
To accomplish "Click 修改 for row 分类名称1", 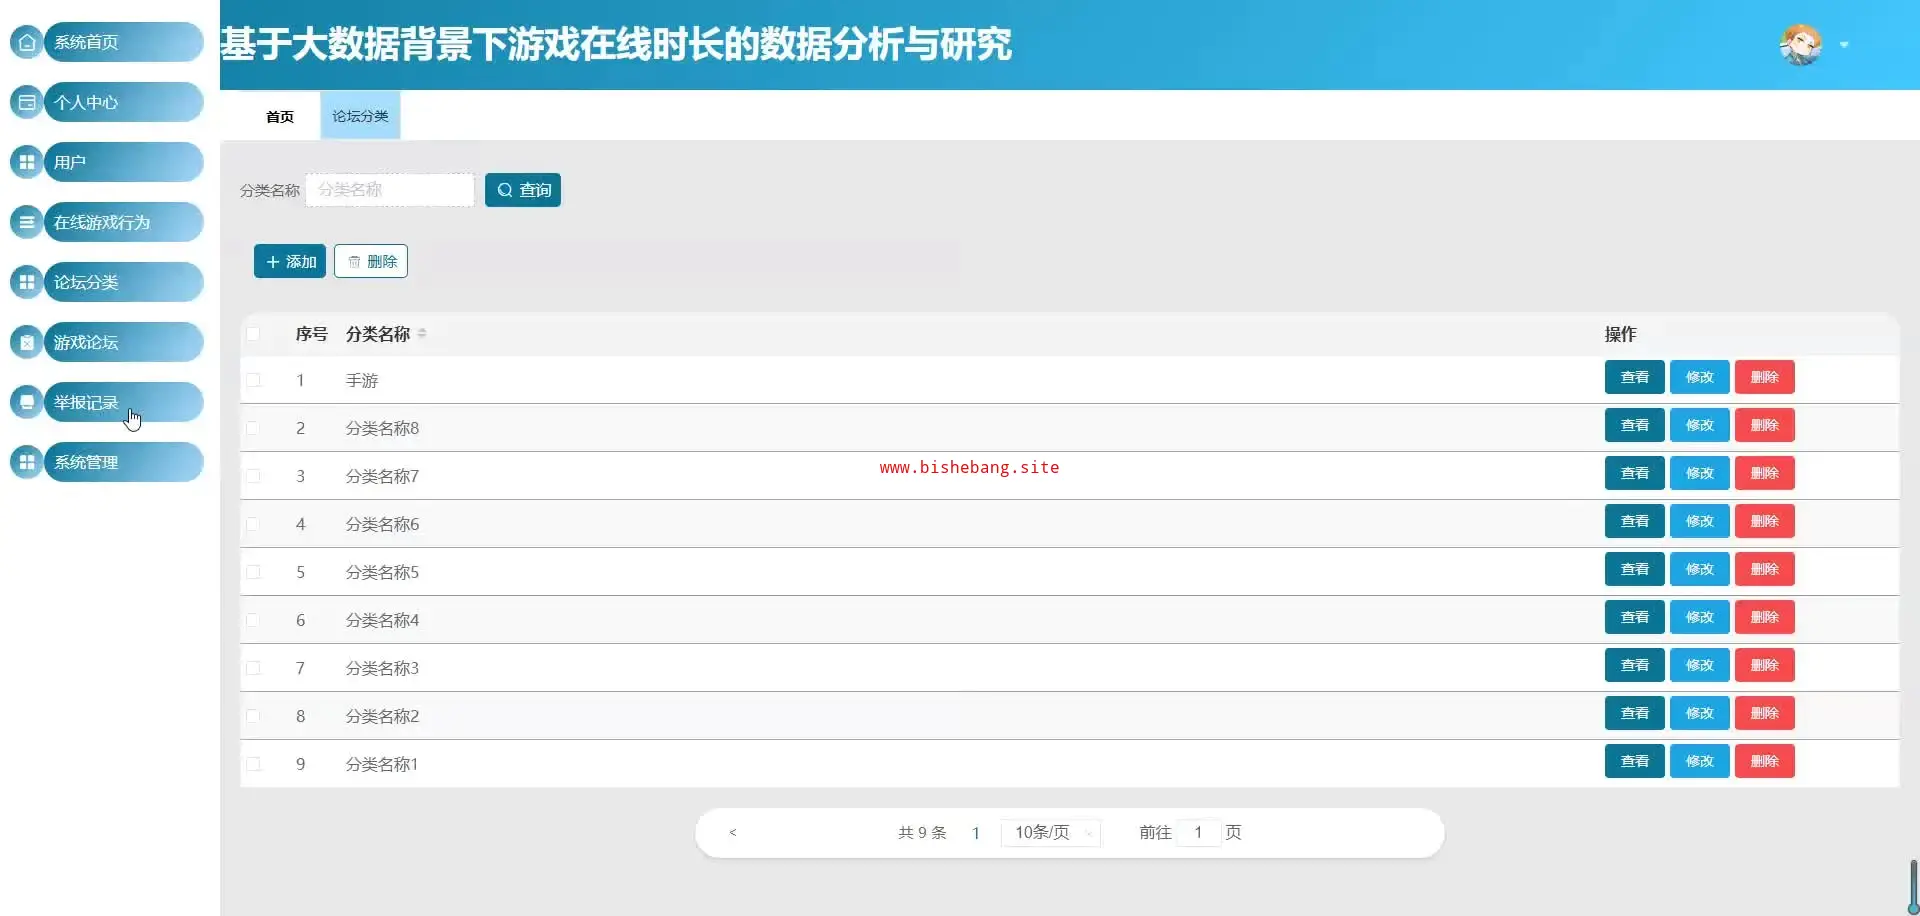I will tap(1700, 761).
